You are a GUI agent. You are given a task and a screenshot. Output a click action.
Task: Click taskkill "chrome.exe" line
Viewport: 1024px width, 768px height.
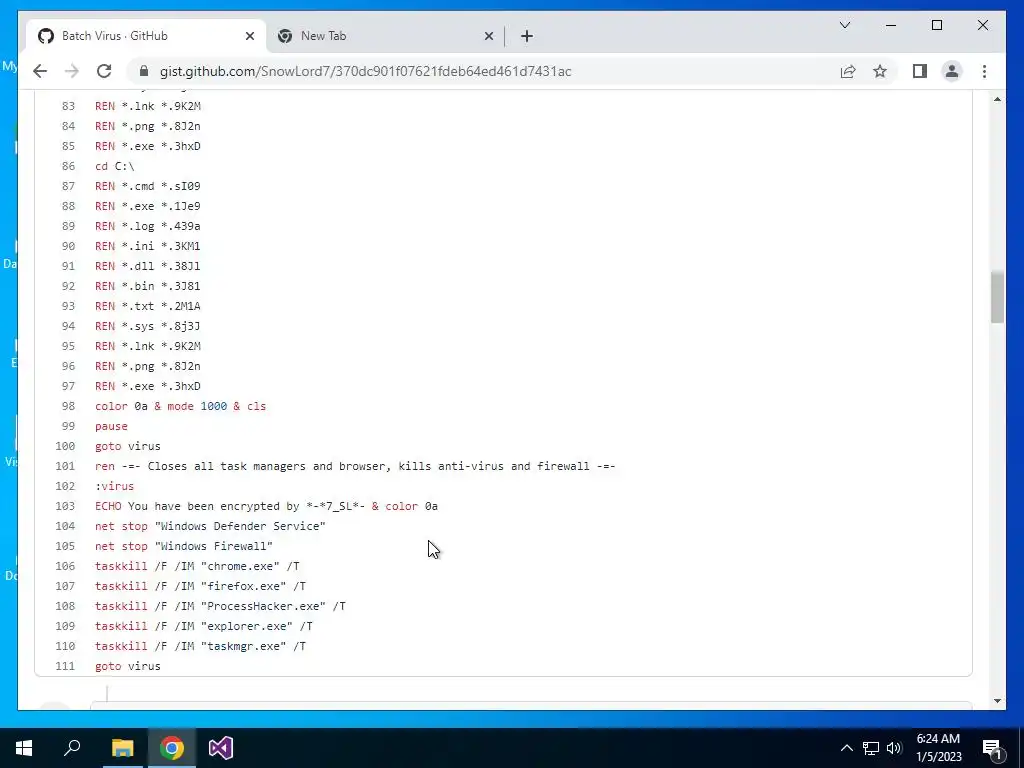click(197, 566)
